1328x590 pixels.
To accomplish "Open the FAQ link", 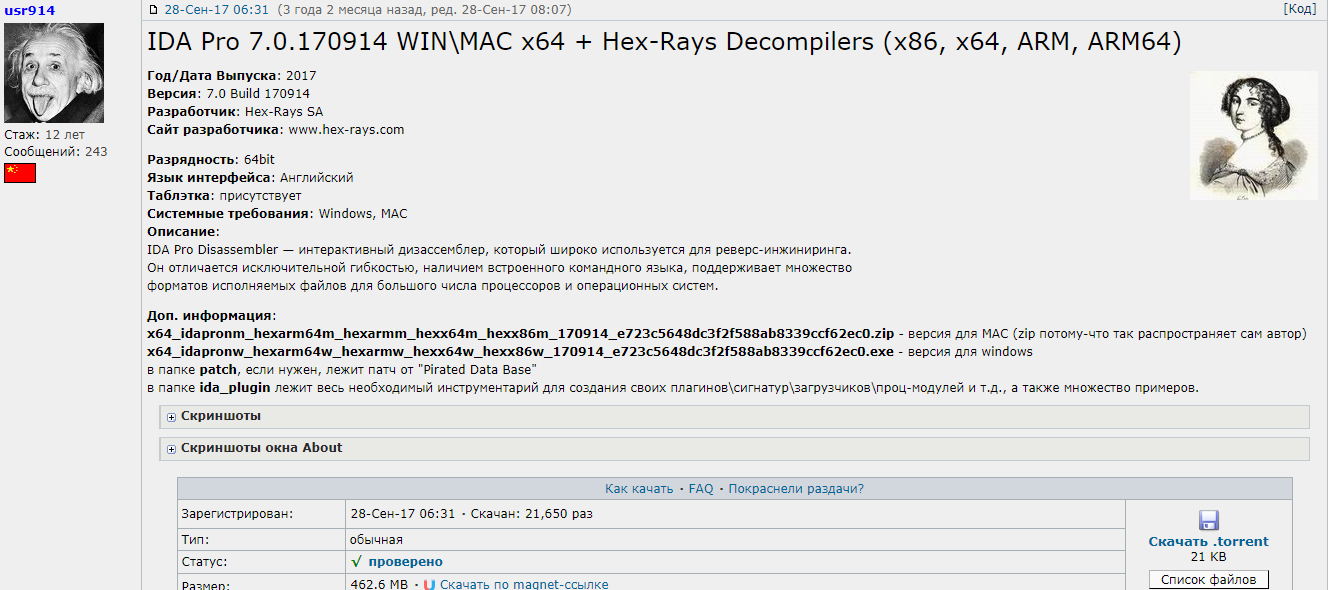I will (x=701, y=489).
